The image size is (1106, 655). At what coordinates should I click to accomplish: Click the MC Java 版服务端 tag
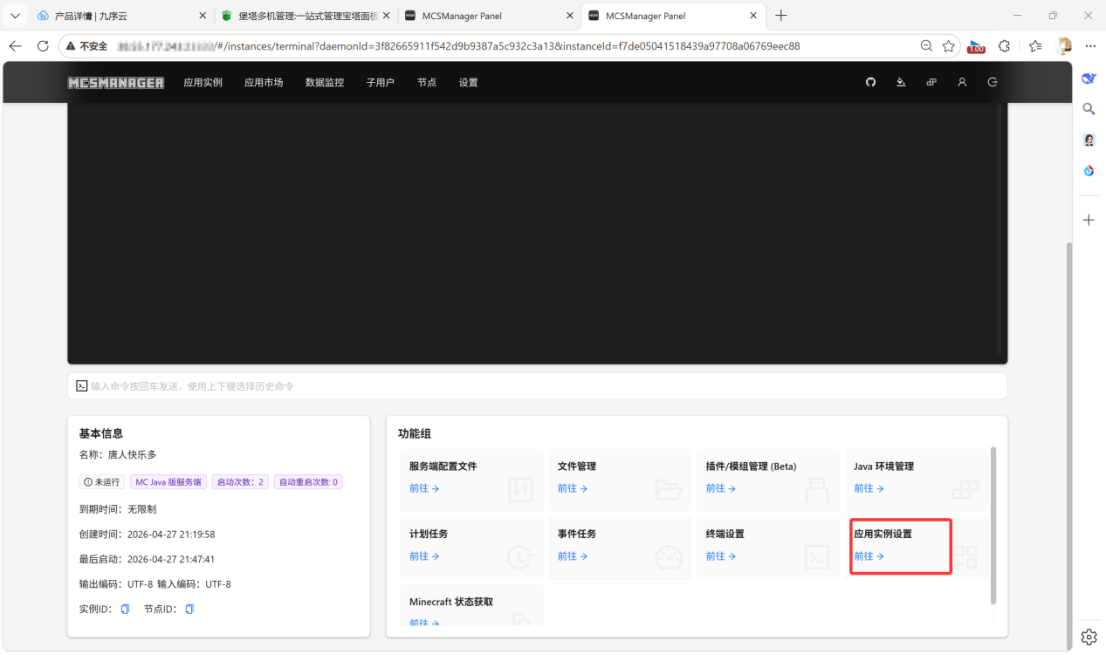(x=168, y=482)
